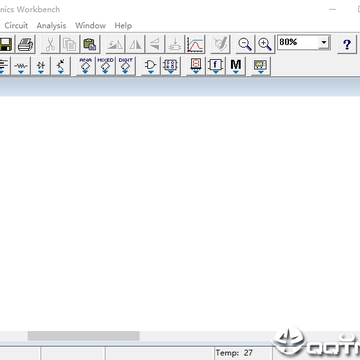This screenshot has height=360, width=360.
Task: Click the Component Properties icon
Action: click(x=220, y=44)
